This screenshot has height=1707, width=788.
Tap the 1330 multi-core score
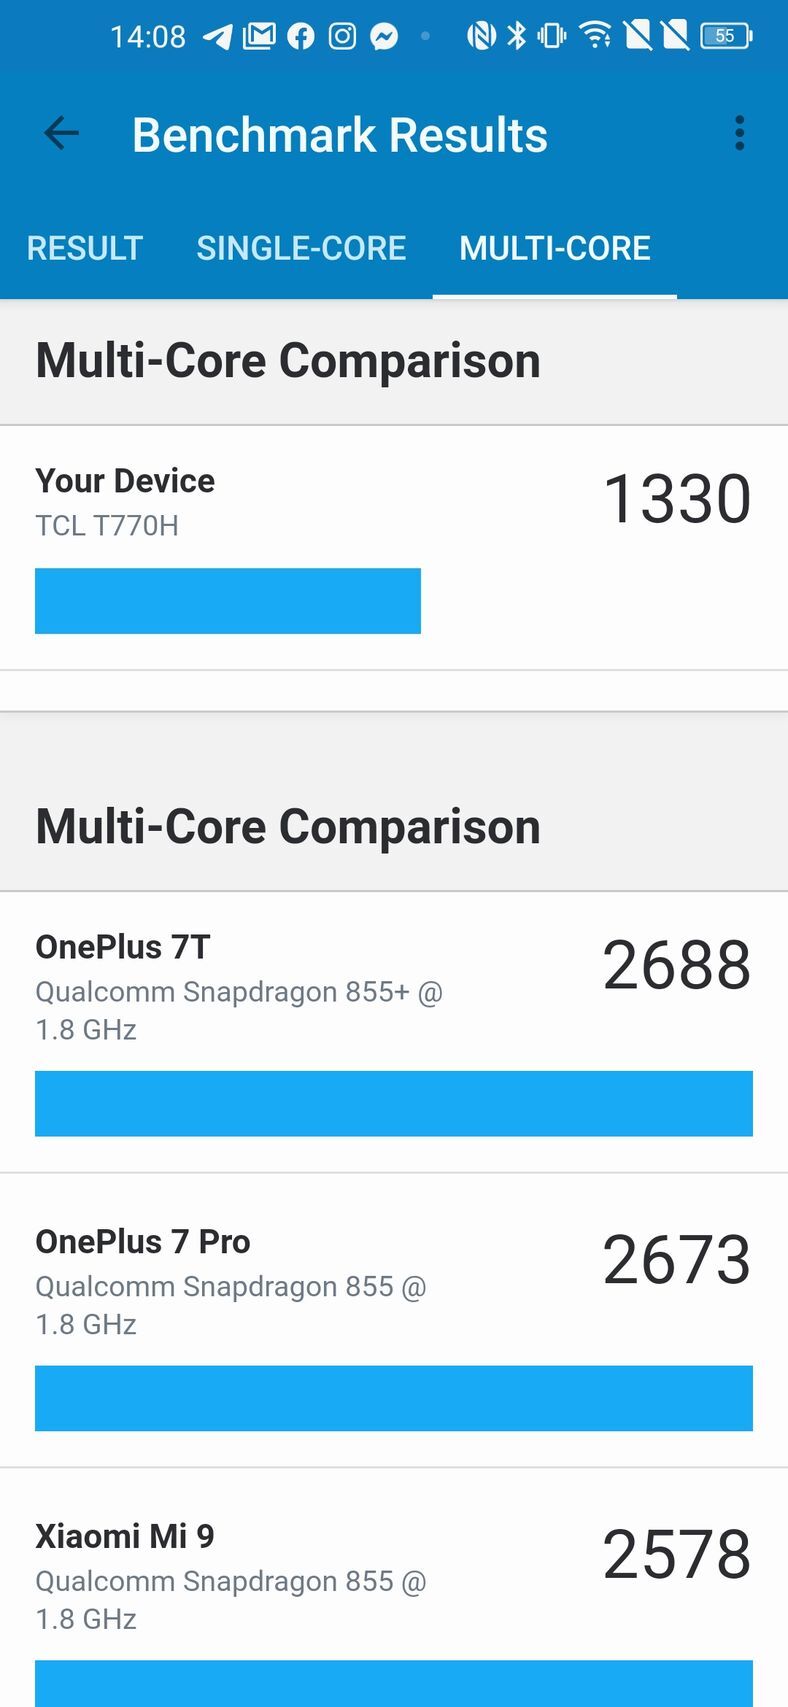[677, 498]
